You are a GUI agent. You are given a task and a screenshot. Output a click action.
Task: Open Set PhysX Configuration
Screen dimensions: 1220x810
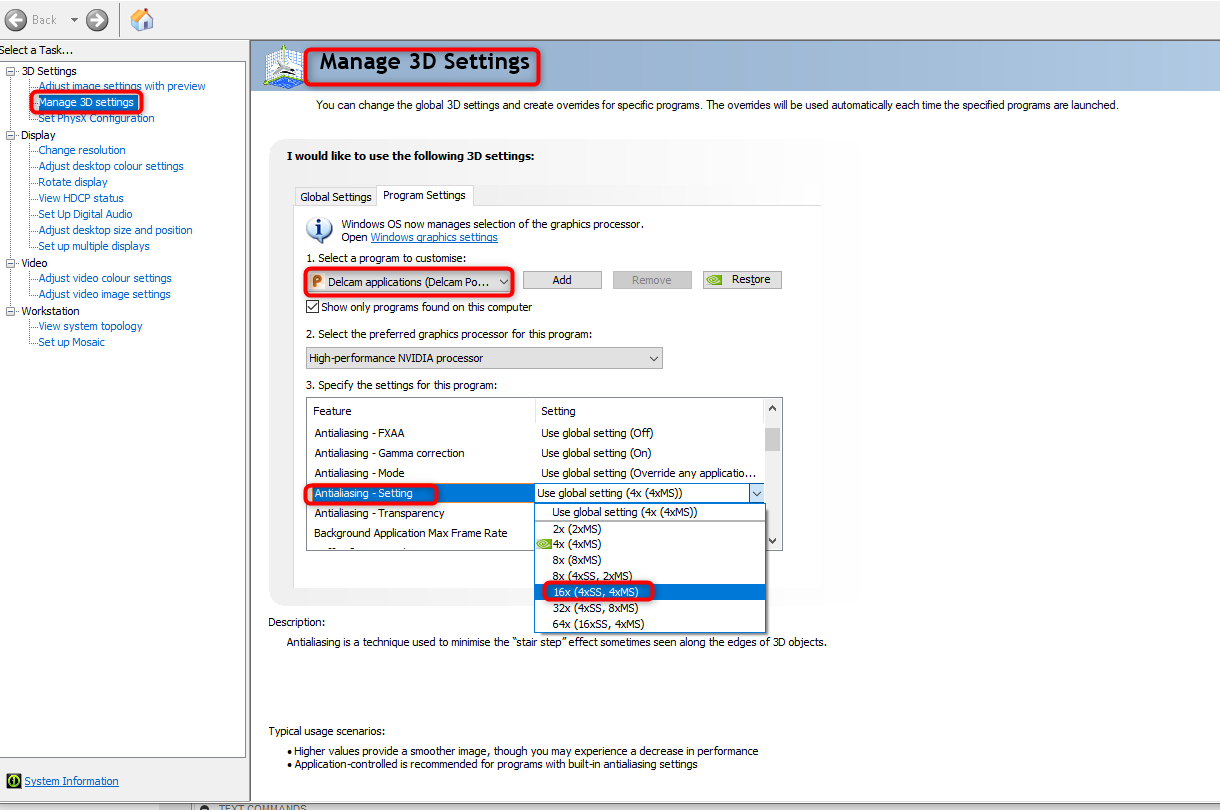pos(96,118)
